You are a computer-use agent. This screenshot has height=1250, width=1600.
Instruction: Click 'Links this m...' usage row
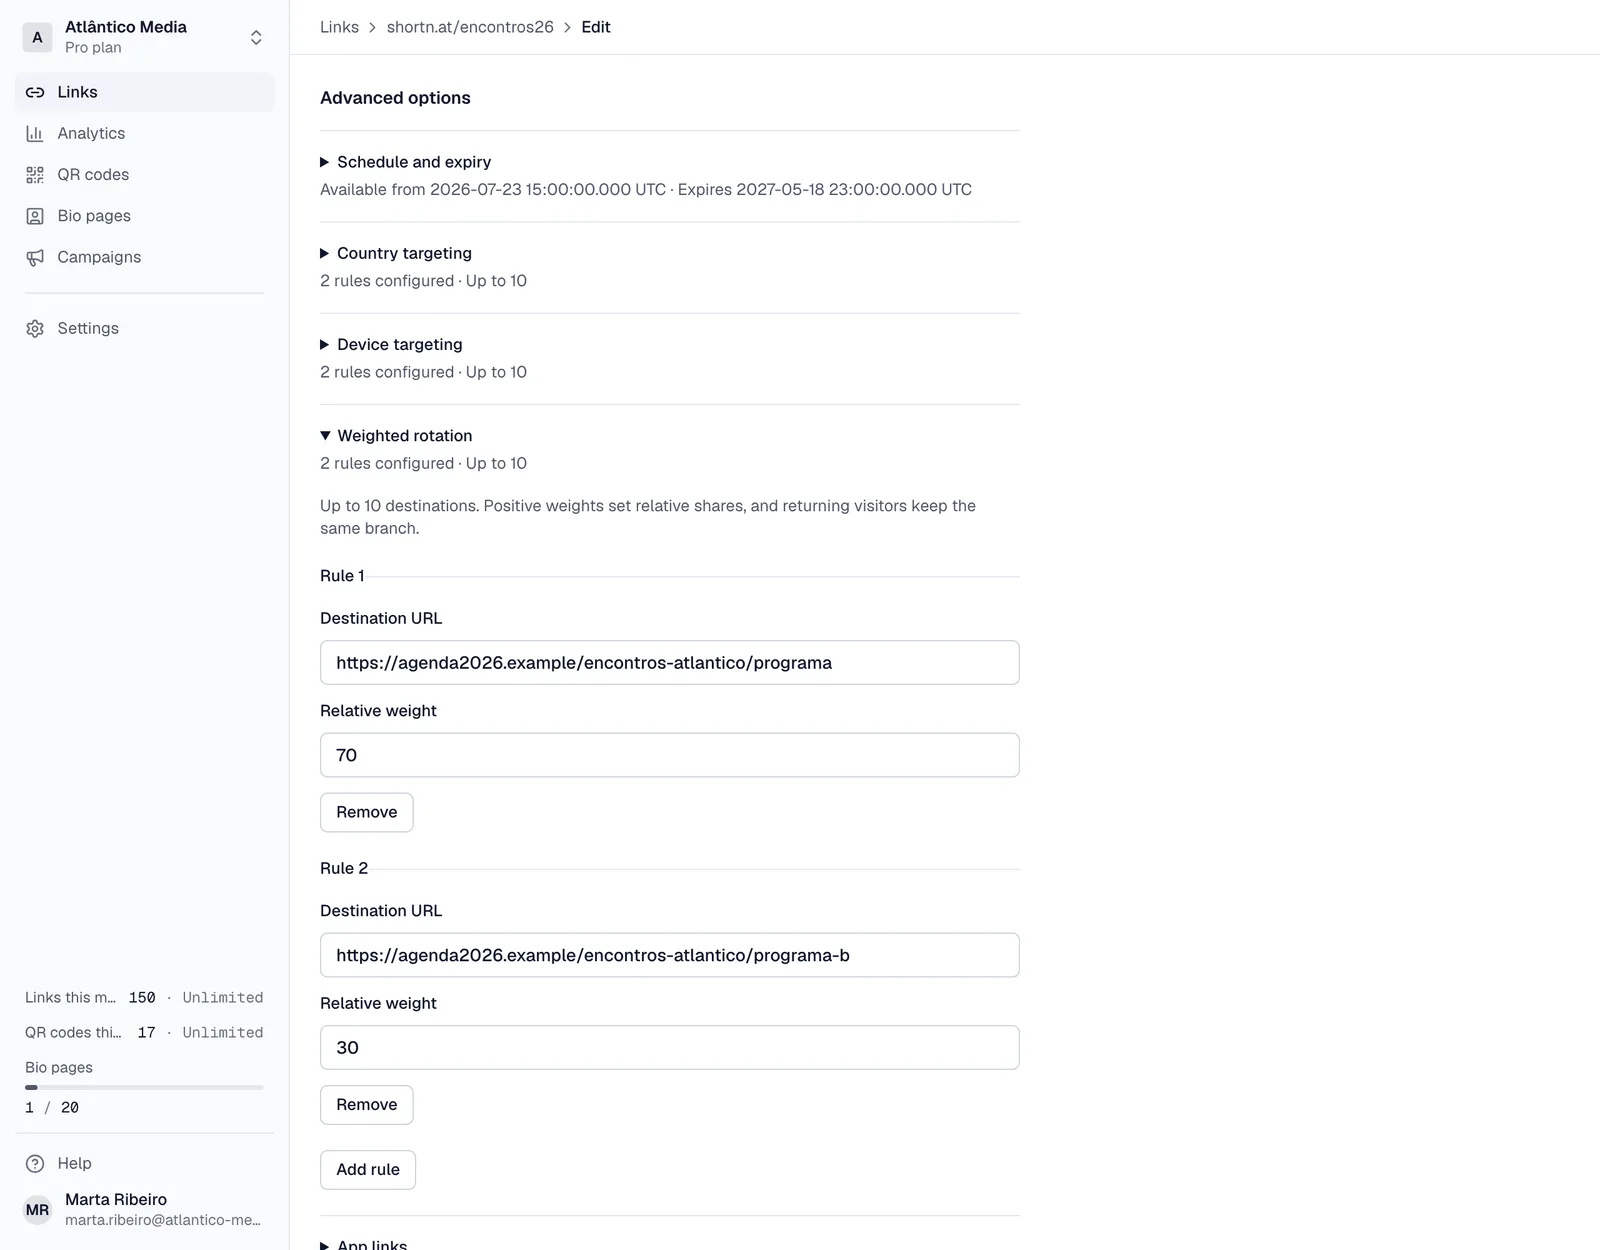[144, 998]
